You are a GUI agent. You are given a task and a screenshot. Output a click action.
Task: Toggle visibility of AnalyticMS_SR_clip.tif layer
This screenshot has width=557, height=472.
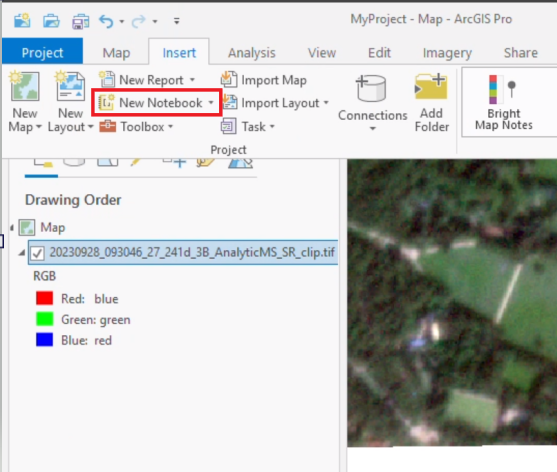coord(38,253)
